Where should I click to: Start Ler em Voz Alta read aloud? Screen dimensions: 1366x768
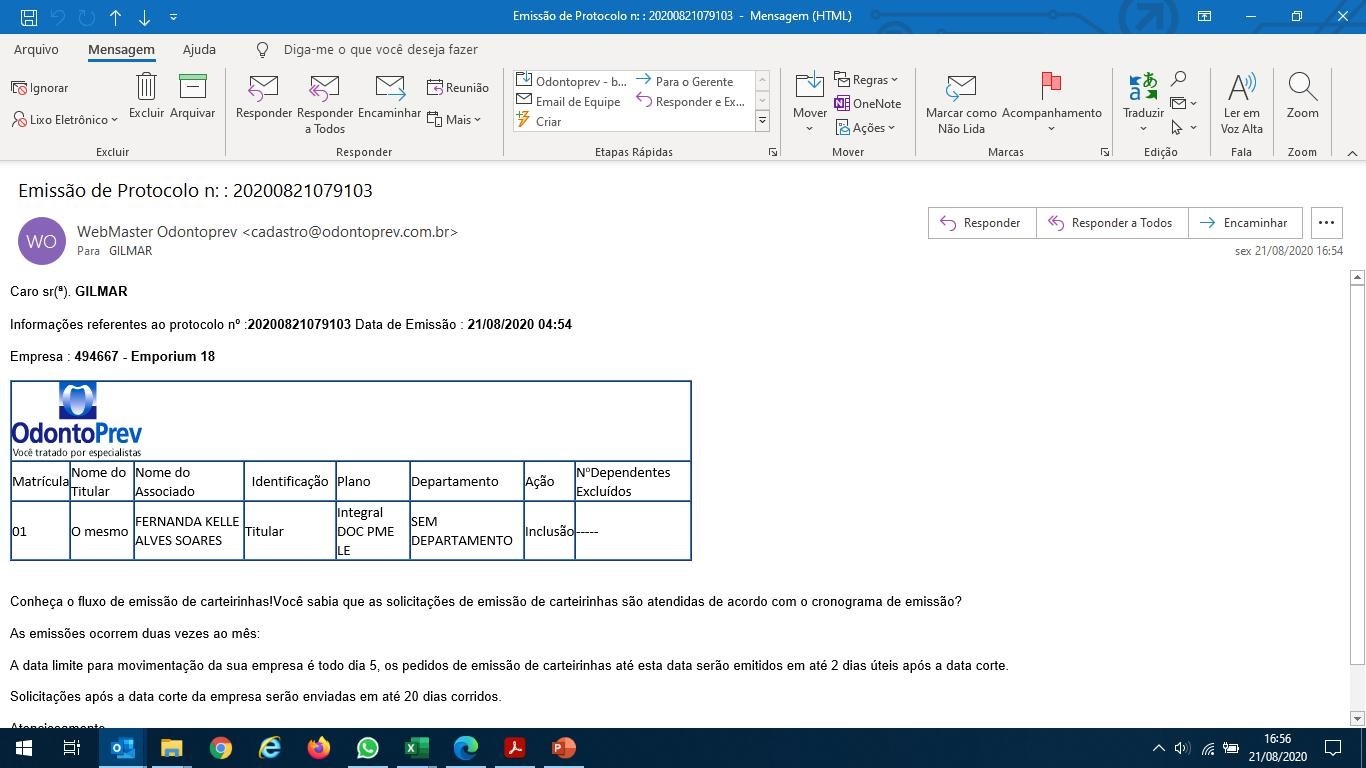tap(1241, 88)
